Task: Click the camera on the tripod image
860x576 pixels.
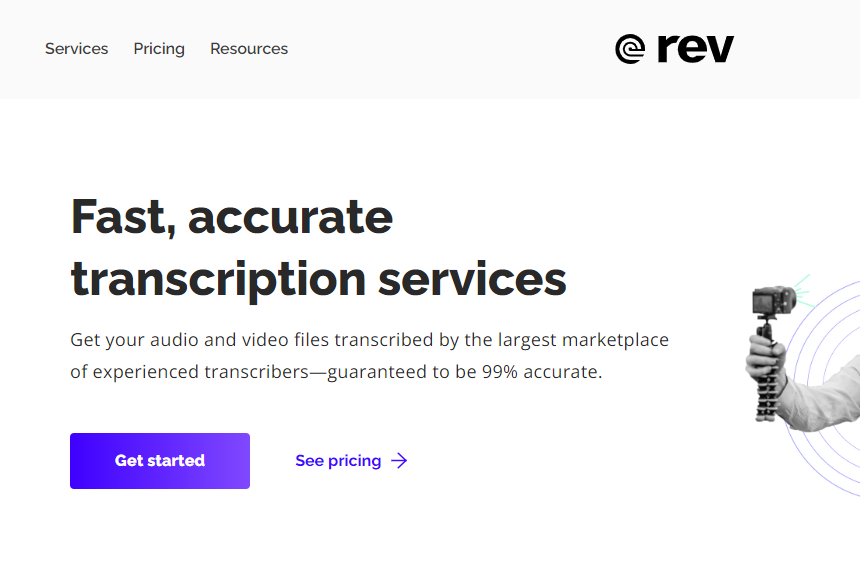Action: point(773,301)
